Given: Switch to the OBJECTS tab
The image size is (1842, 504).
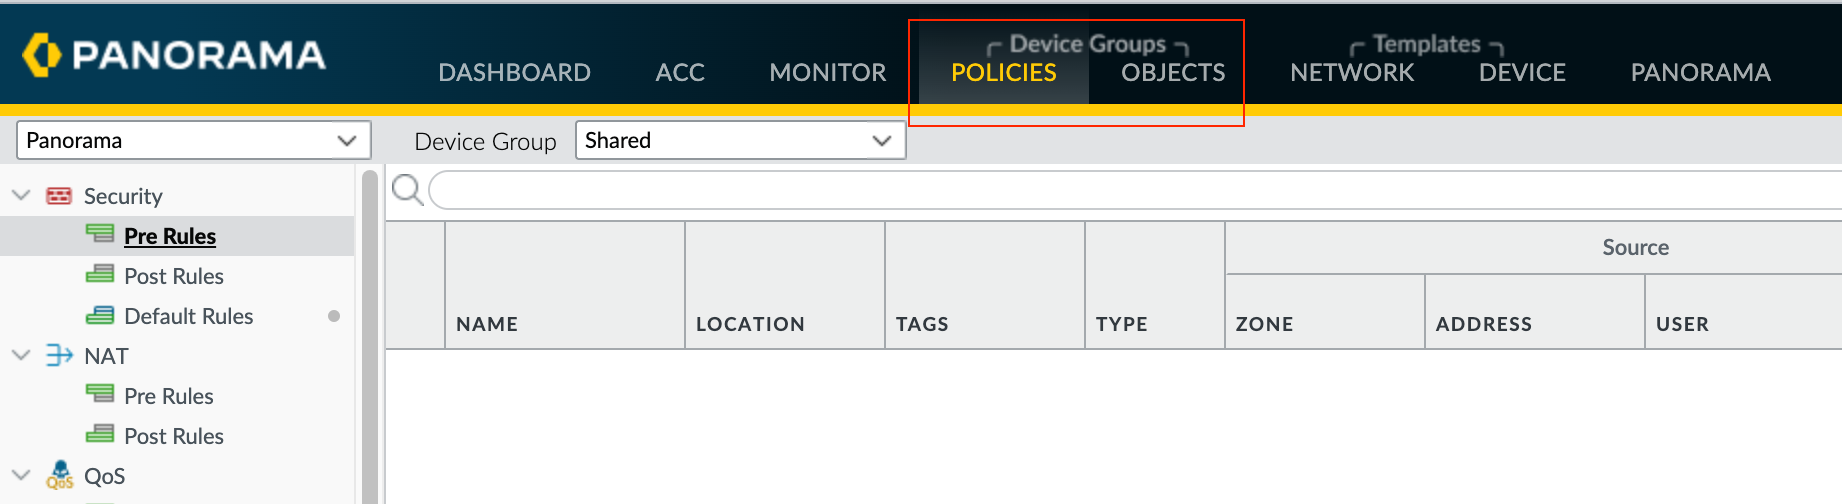Looking at the screenshot, I should click(1173, 72).
